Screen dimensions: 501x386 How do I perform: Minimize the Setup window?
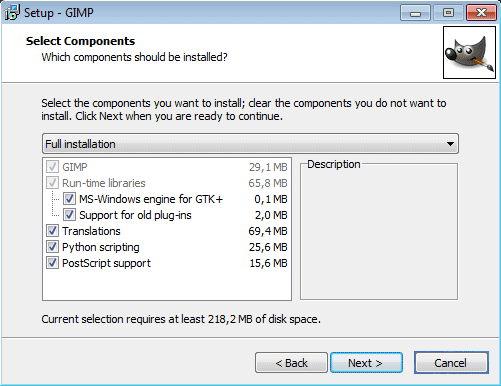pos(415,13)
